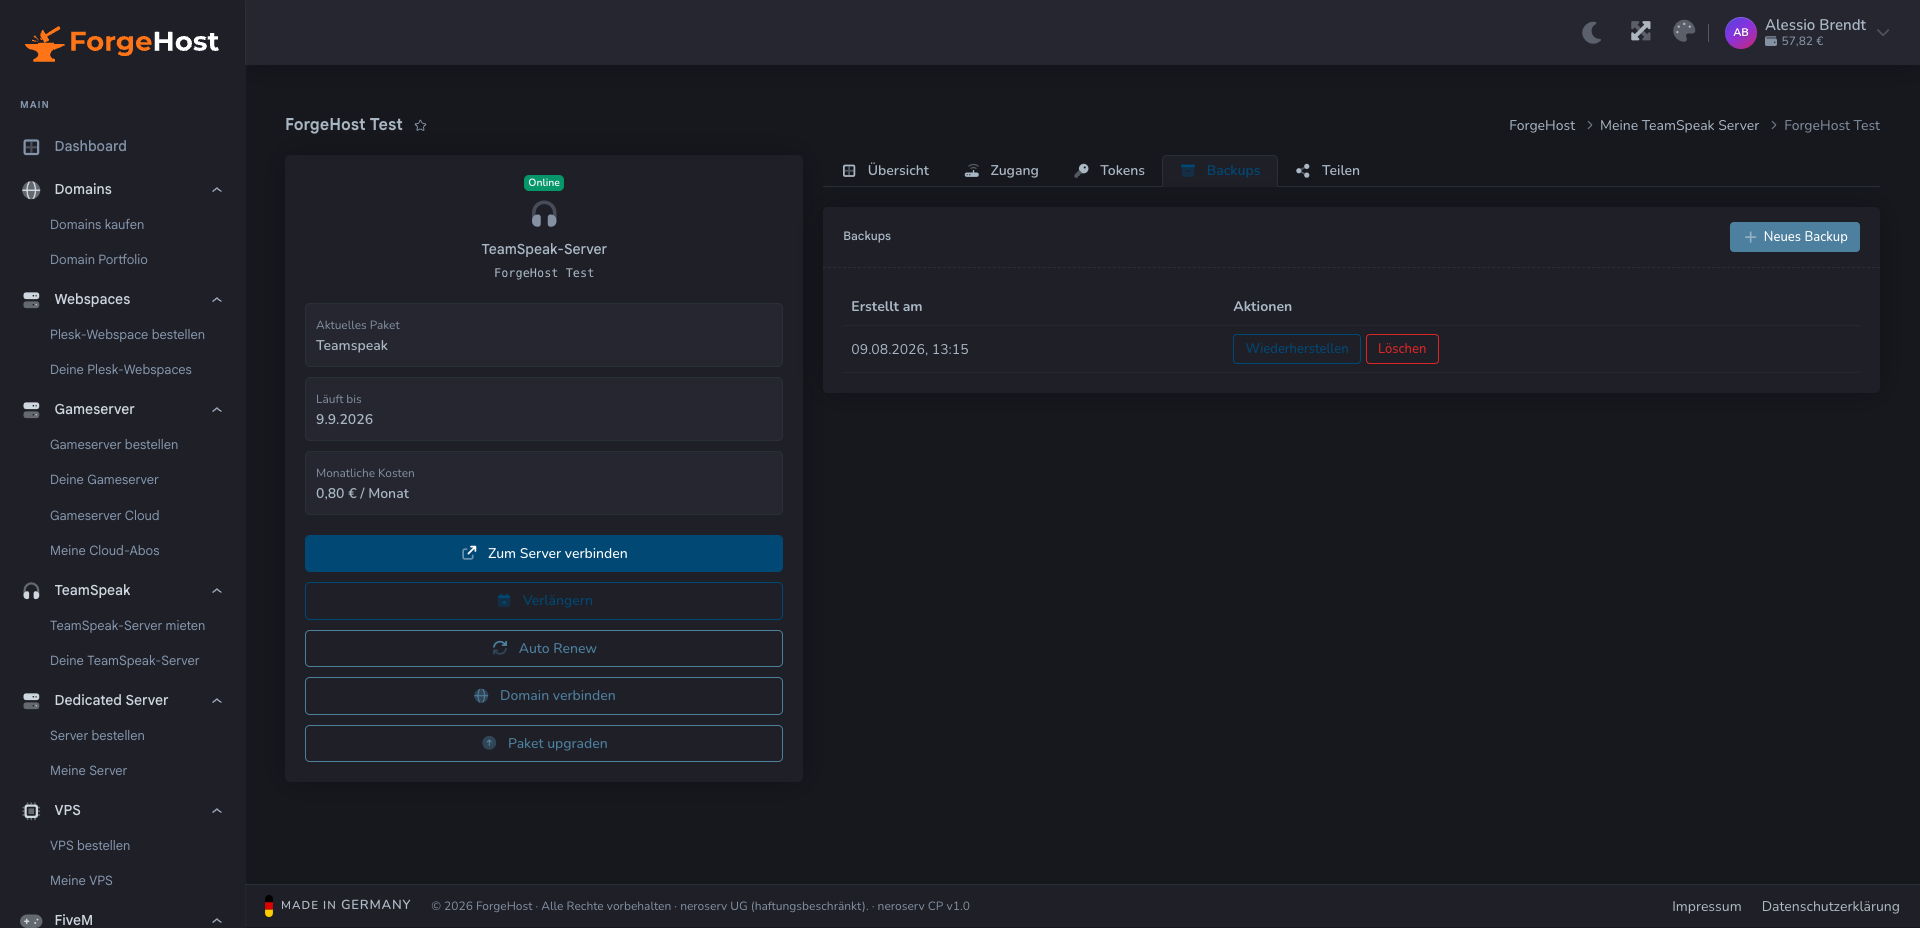Switch to the Übersicht tab
This screenshot has width=1920, height=928.
885,171
